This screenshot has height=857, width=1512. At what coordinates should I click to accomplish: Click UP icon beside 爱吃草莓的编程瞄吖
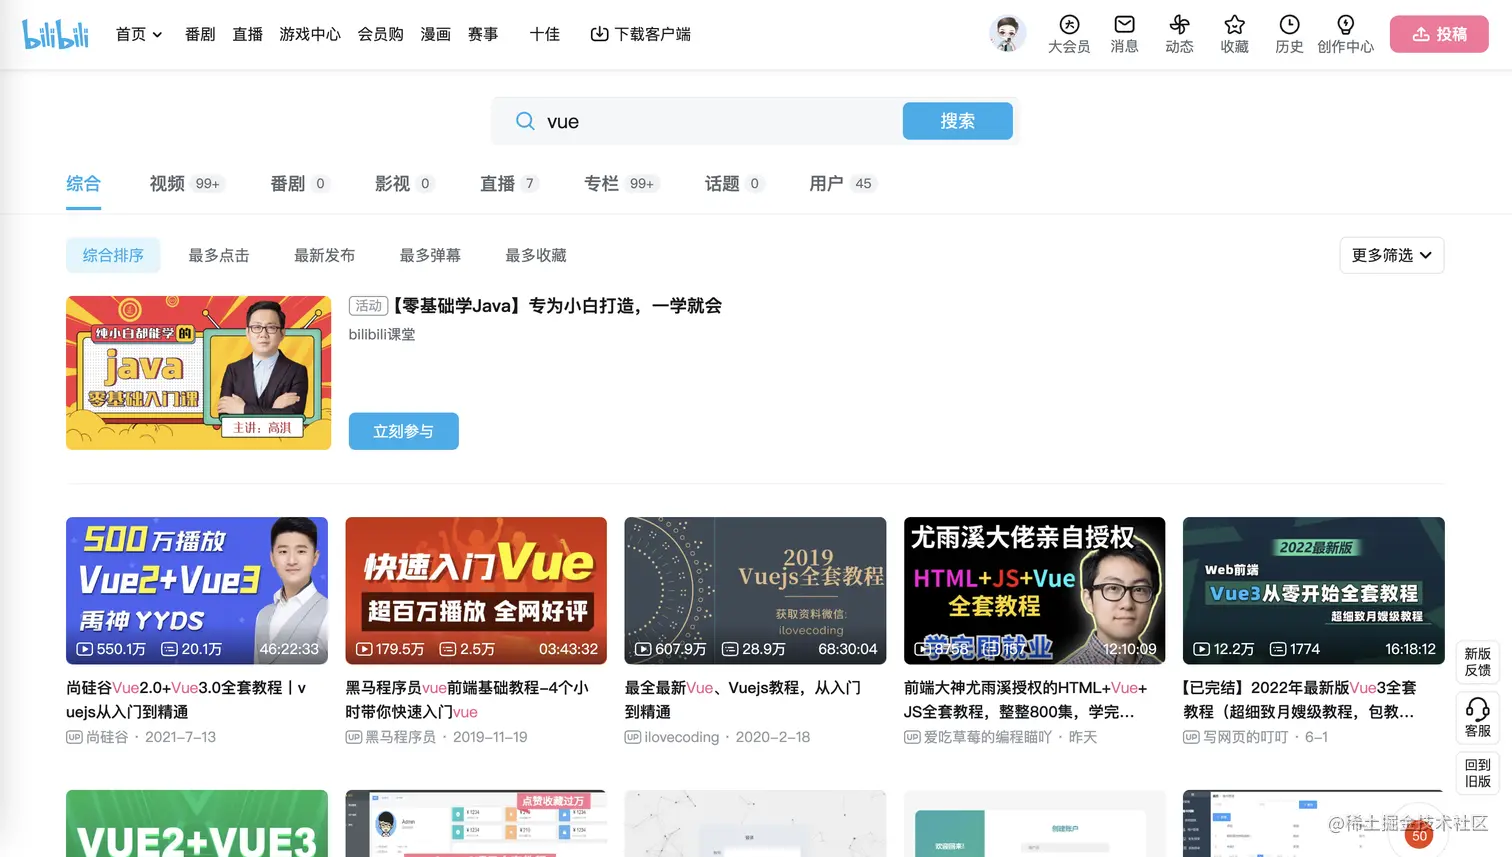[x=912, y=737]
